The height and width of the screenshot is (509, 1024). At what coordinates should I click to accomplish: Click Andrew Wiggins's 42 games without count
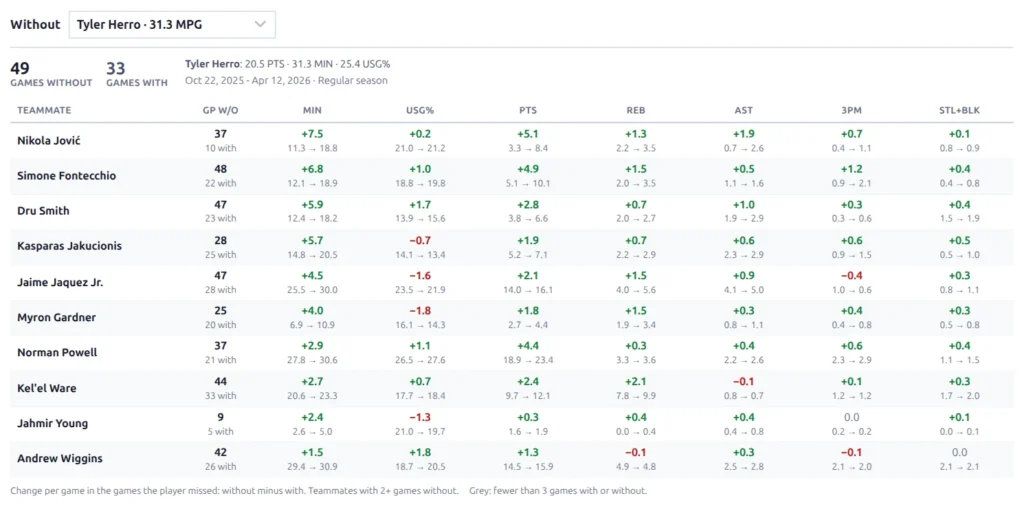tap(221, 452)
